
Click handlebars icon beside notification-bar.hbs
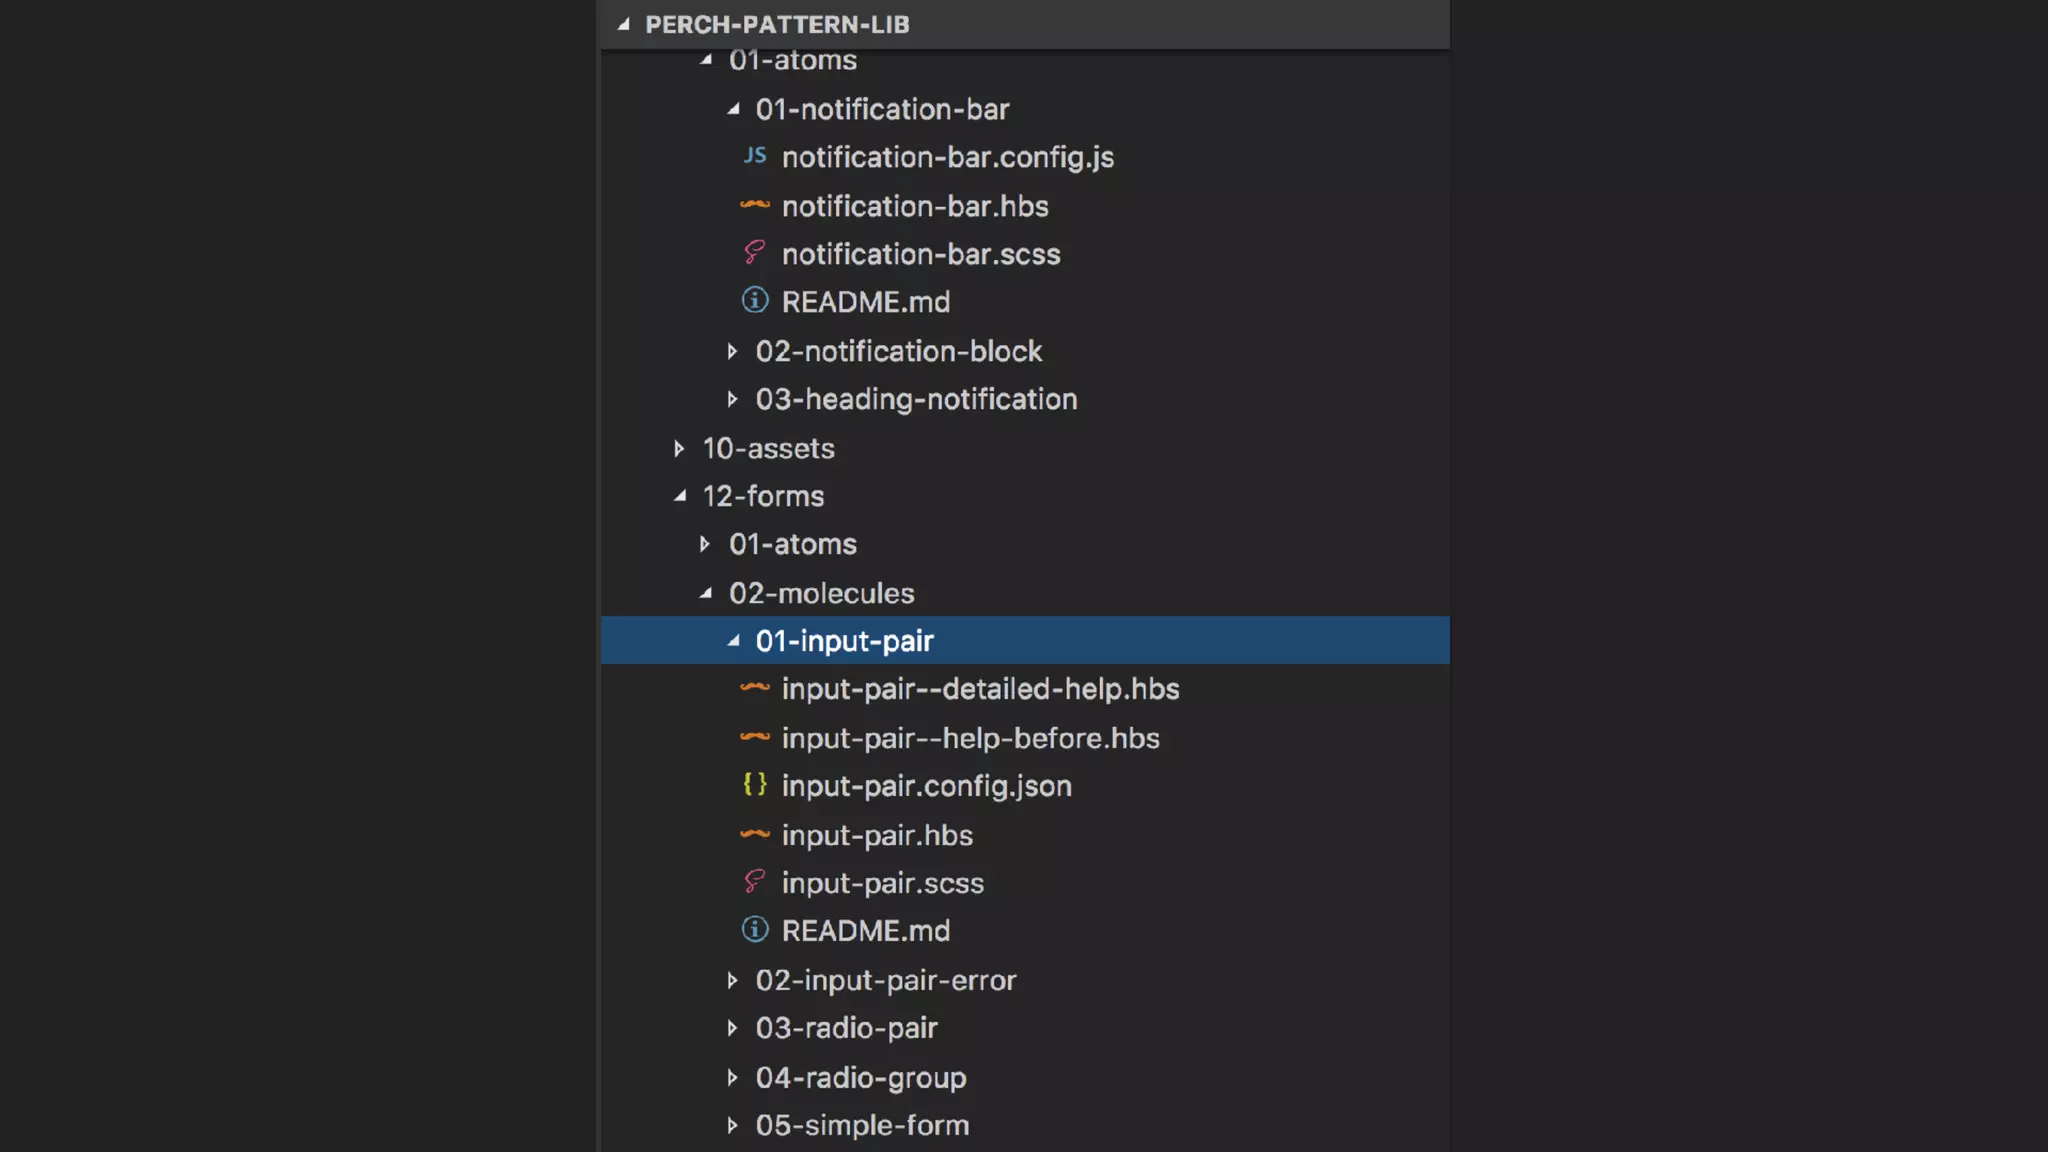(x=754, y=205)
